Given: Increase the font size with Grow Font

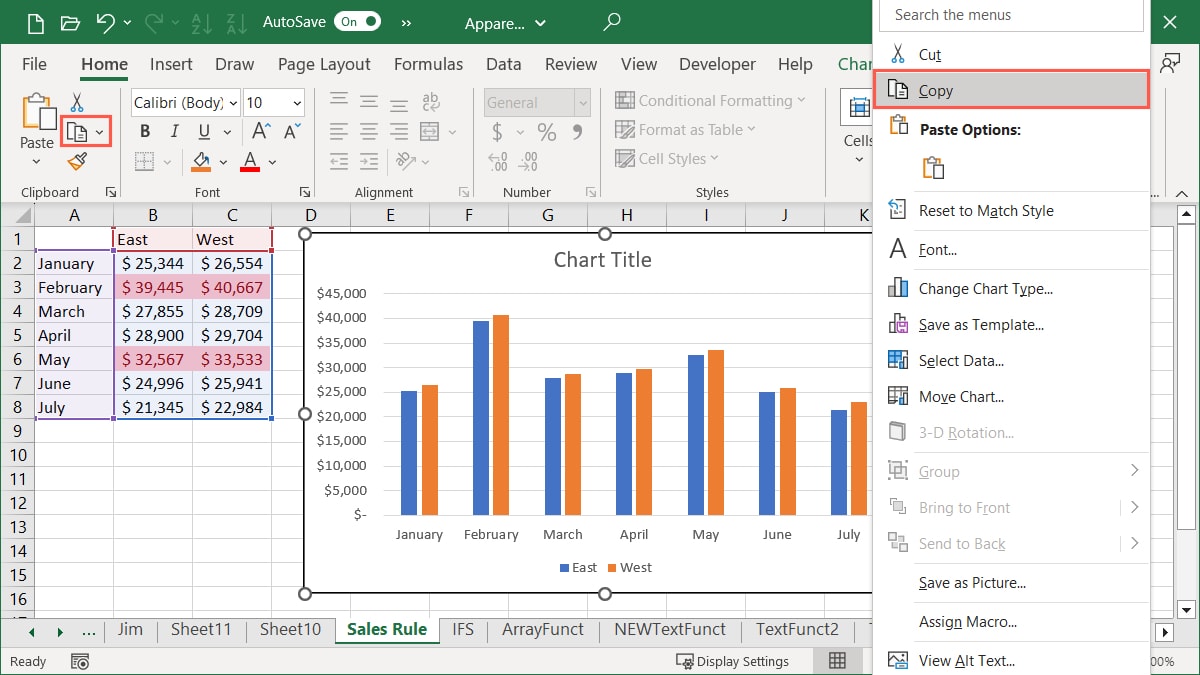Looking at the screenshot, I should click(258, 131).
